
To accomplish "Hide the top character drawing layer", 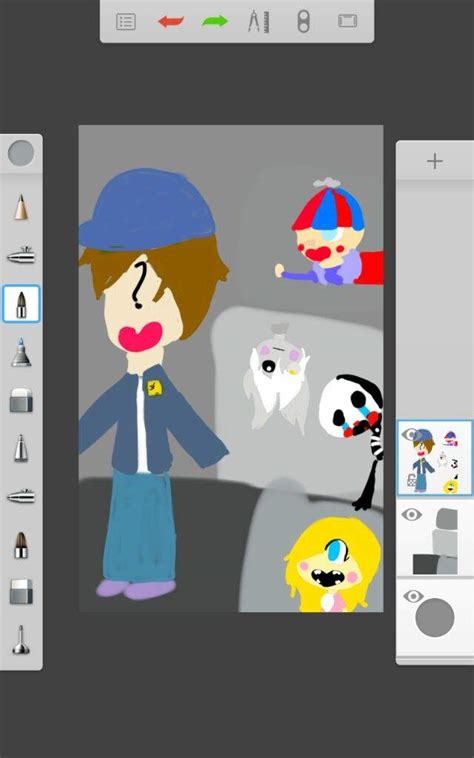I will [x=411, y=434].
